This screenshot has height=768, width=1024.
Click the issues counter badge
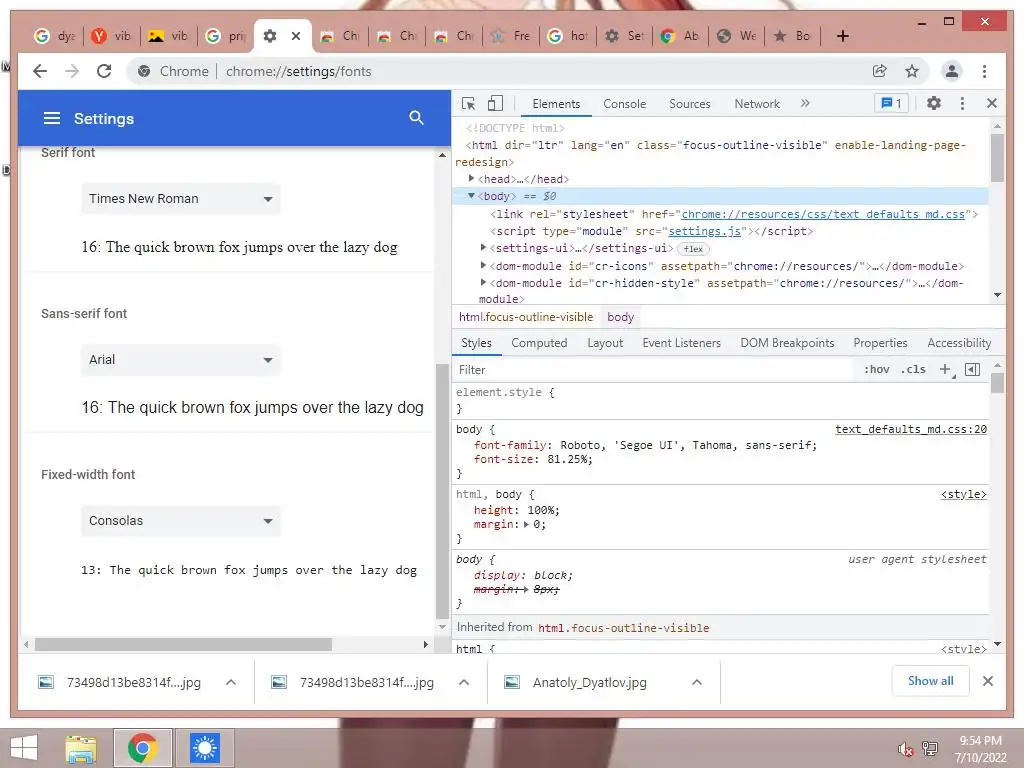(x=891, y=103)
